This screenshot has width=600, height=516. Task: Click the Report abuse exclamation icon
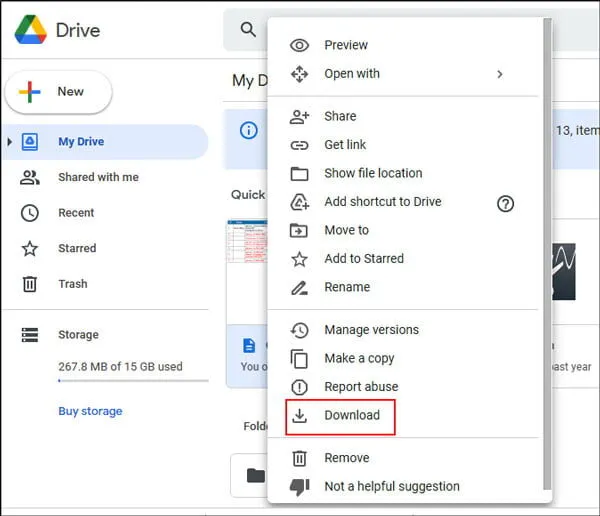coord(299,387)
